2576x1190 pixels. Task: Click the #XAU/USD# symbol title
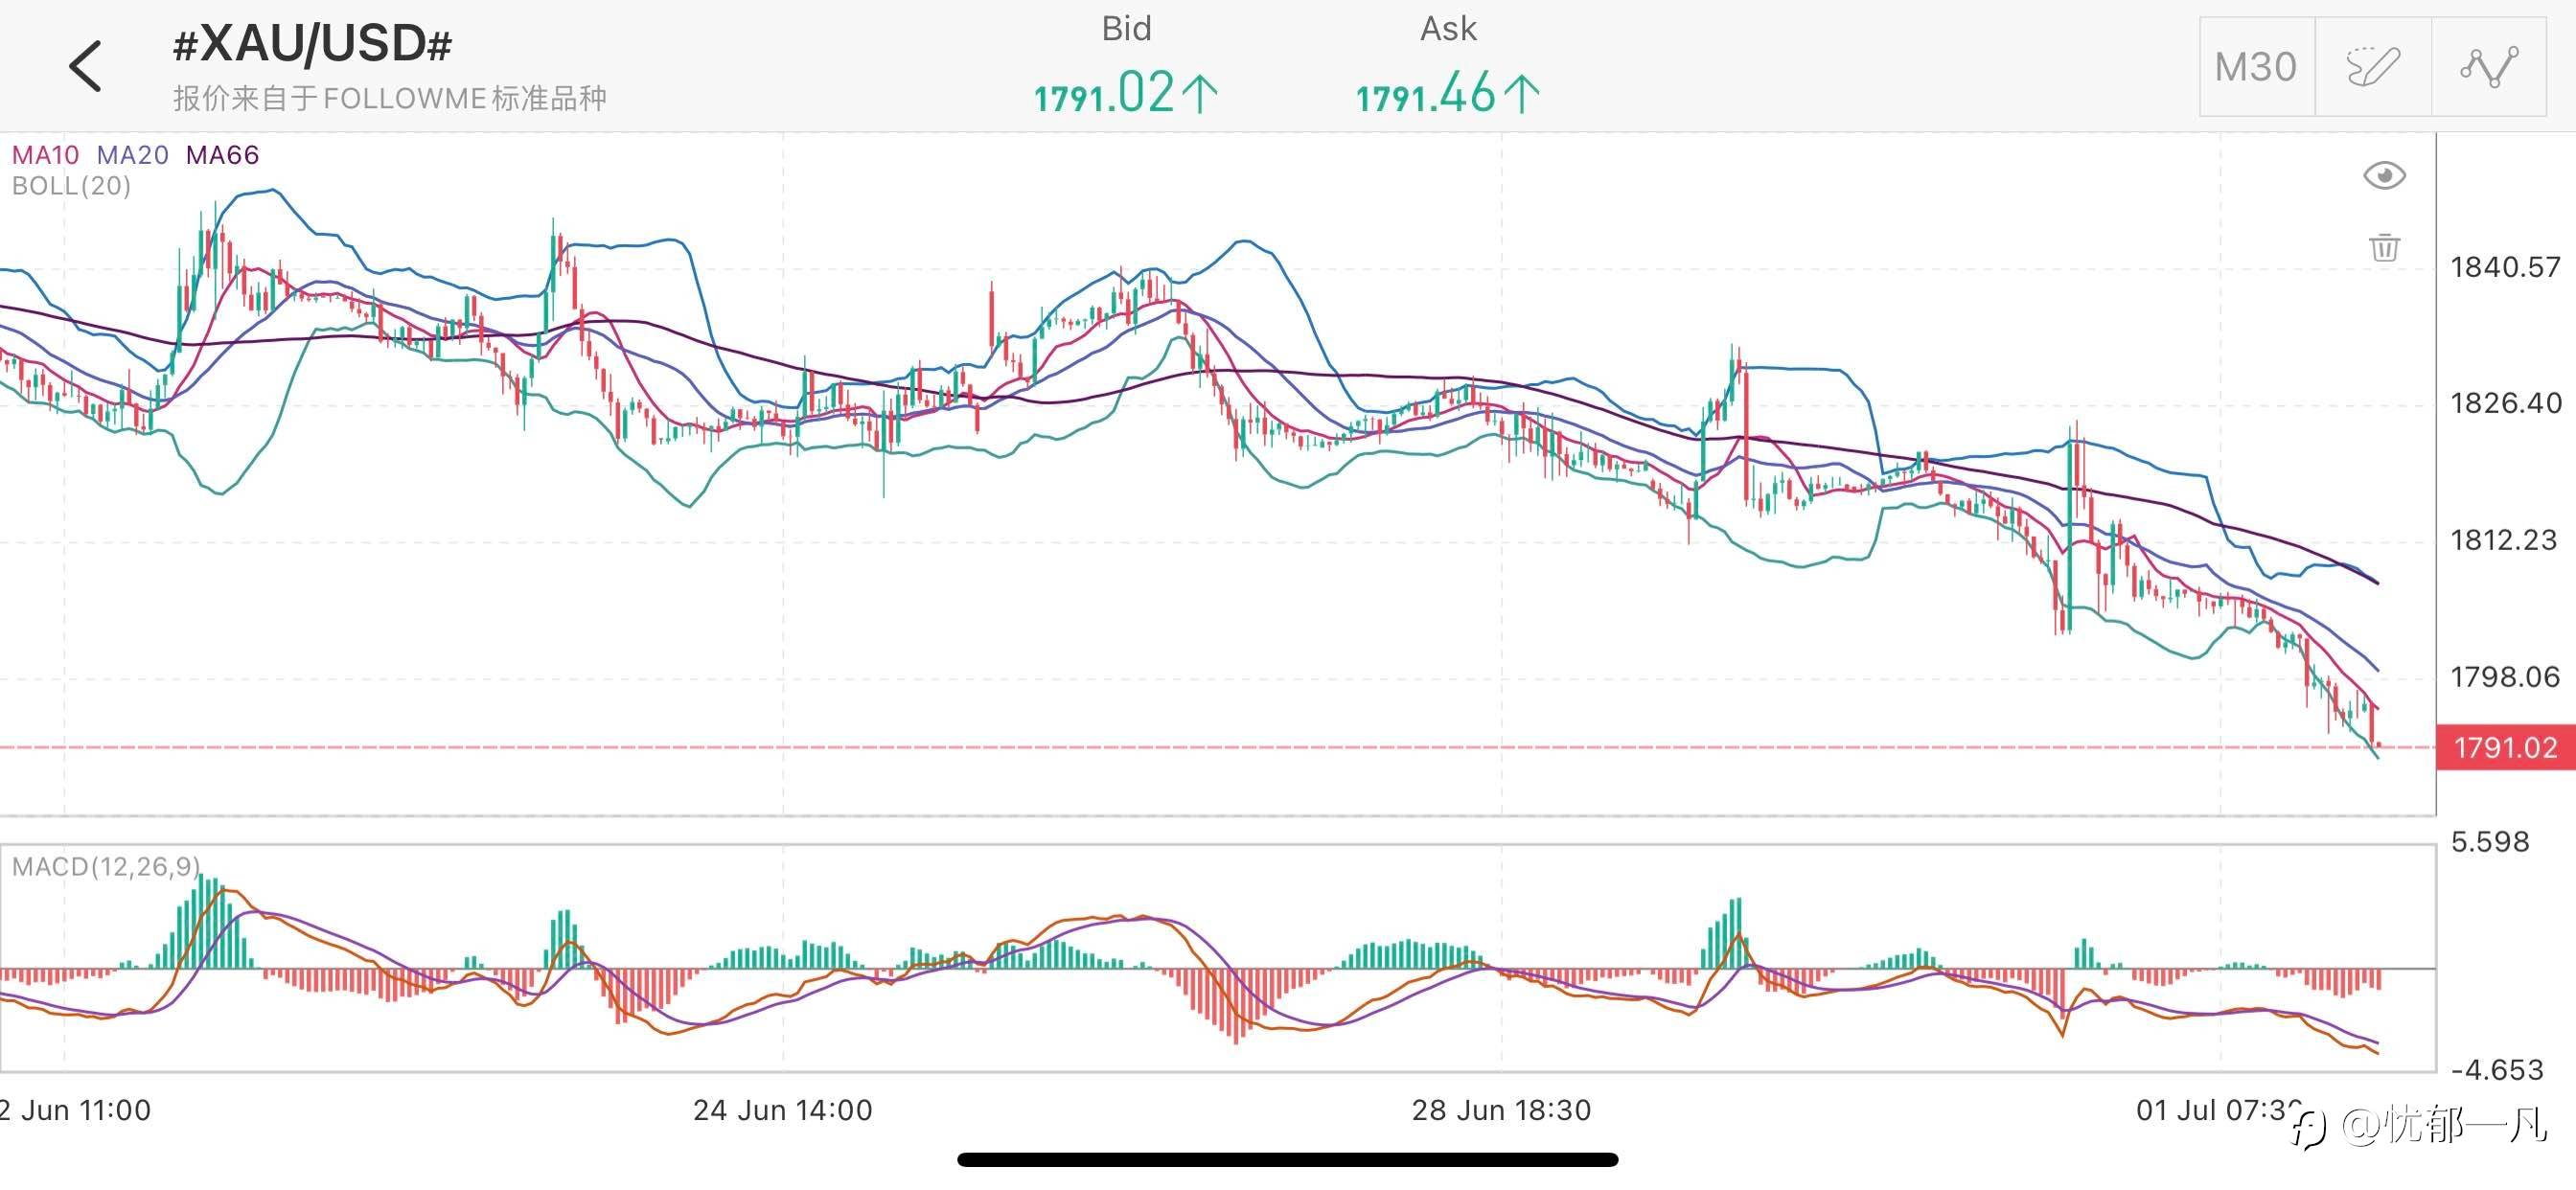click(312, 45)
